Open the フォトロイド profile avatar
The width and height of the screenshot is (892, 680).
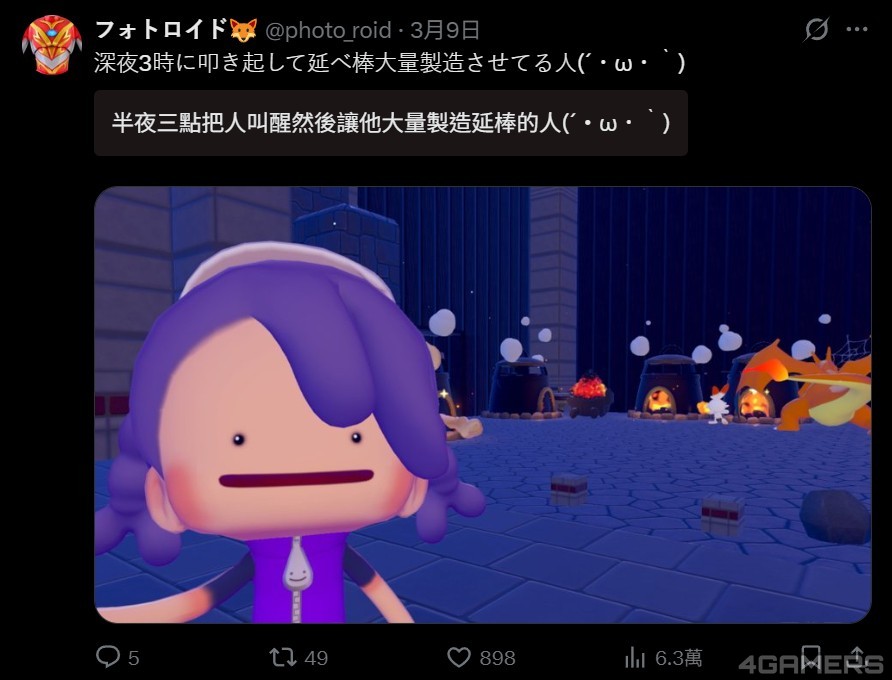(52, 44)
